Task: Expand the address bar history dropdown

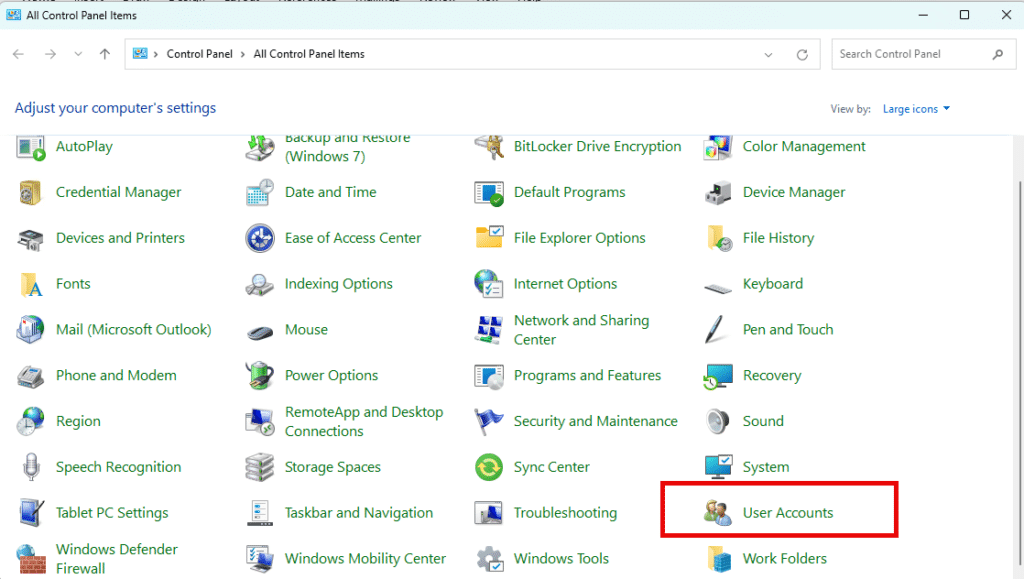Action: 768,55
